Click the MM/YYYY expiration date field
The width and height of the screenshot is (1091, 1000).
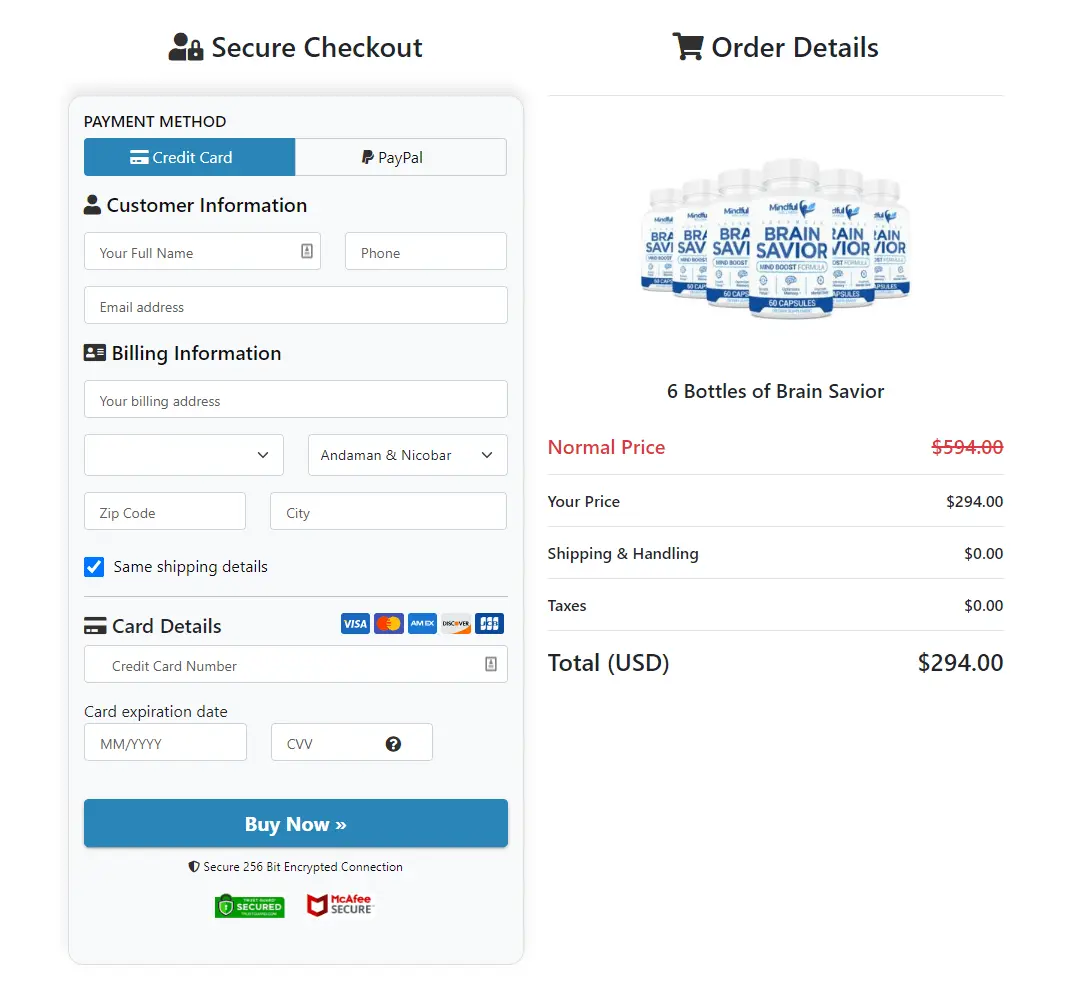pyautogui.click(x=166, y=743)
